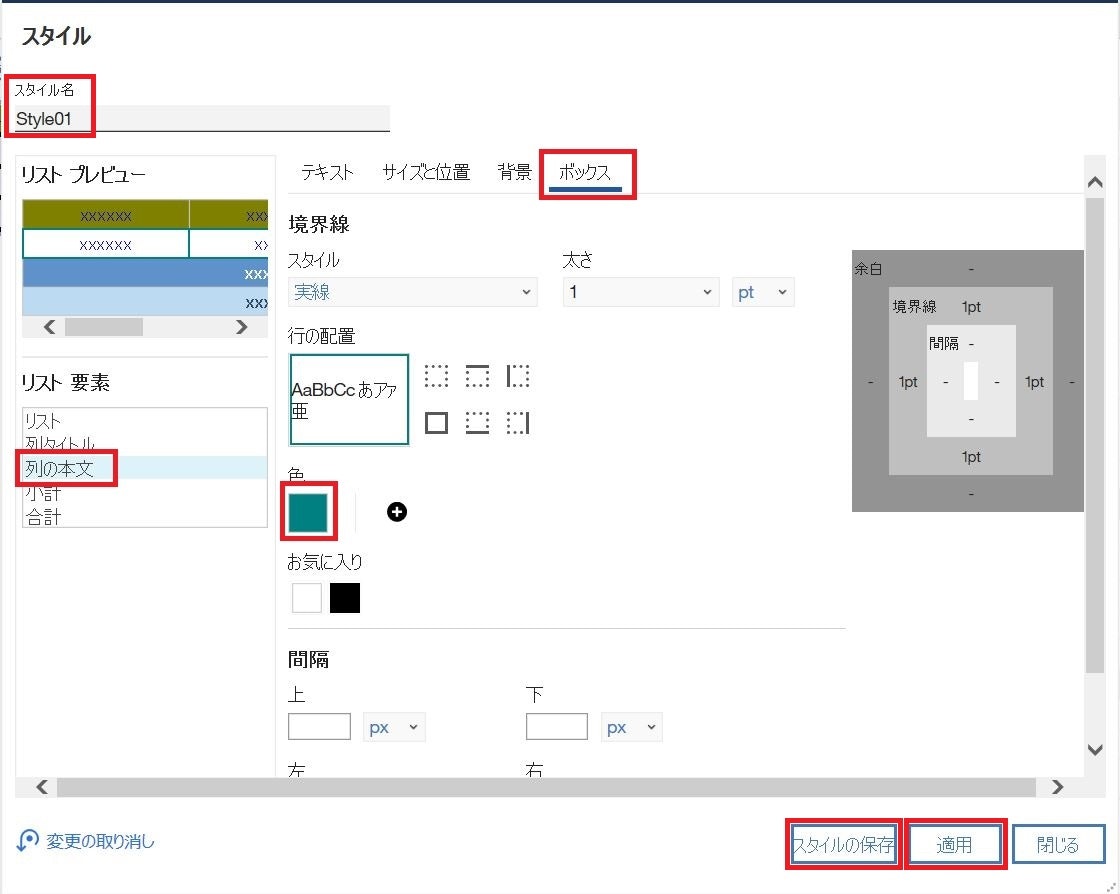Click the AaBbCc border preview box

(349, 399)
